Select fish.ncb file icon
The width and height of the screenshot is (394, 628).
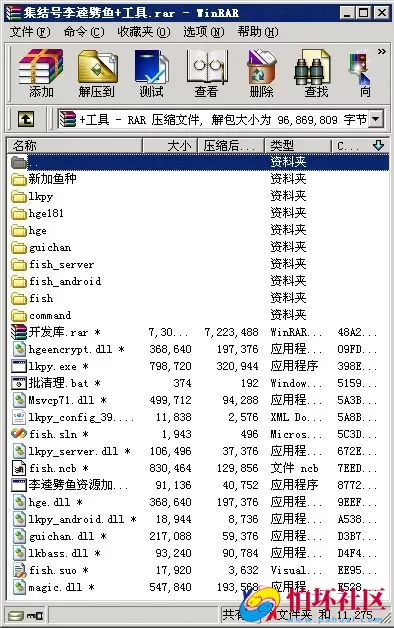(x=19, y=468)
